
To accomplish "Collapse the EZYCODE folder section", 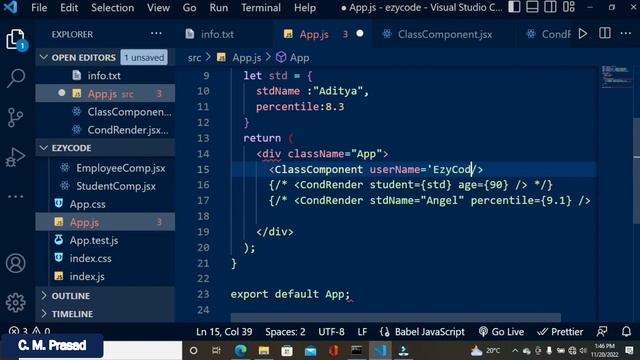I will pos(105,148).
